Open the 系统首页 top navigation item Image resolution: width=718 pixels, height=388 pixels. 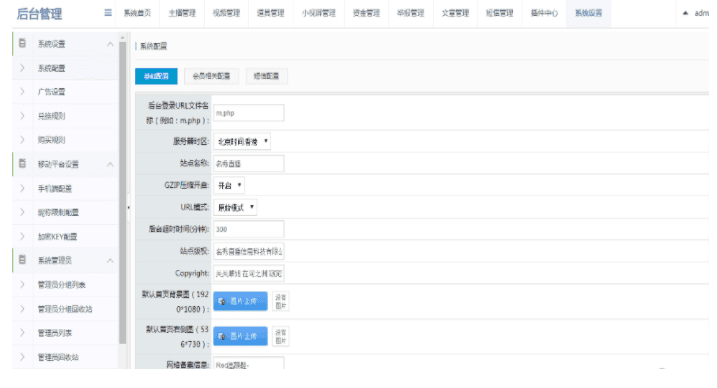(x=137, y=13)
